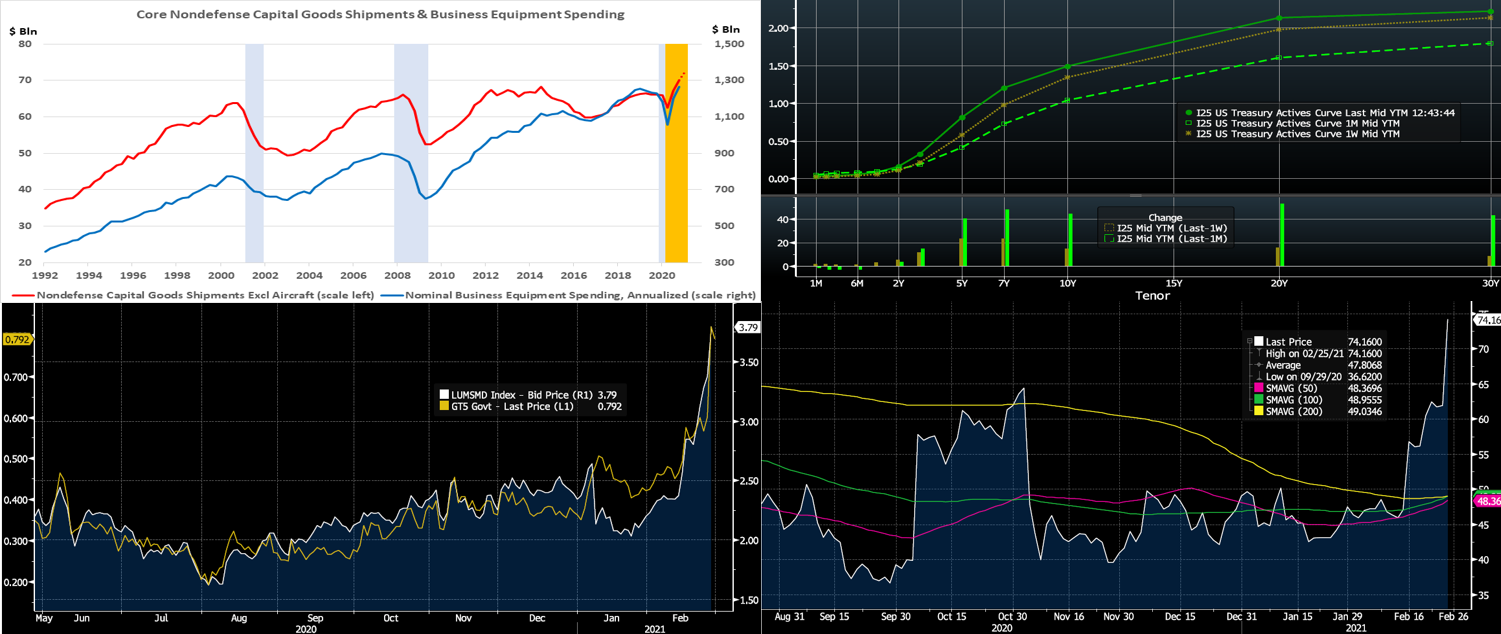Collapse the Last Price legend tree
The width and height of the screenshot is (1501, 634).
point(1249,342)
